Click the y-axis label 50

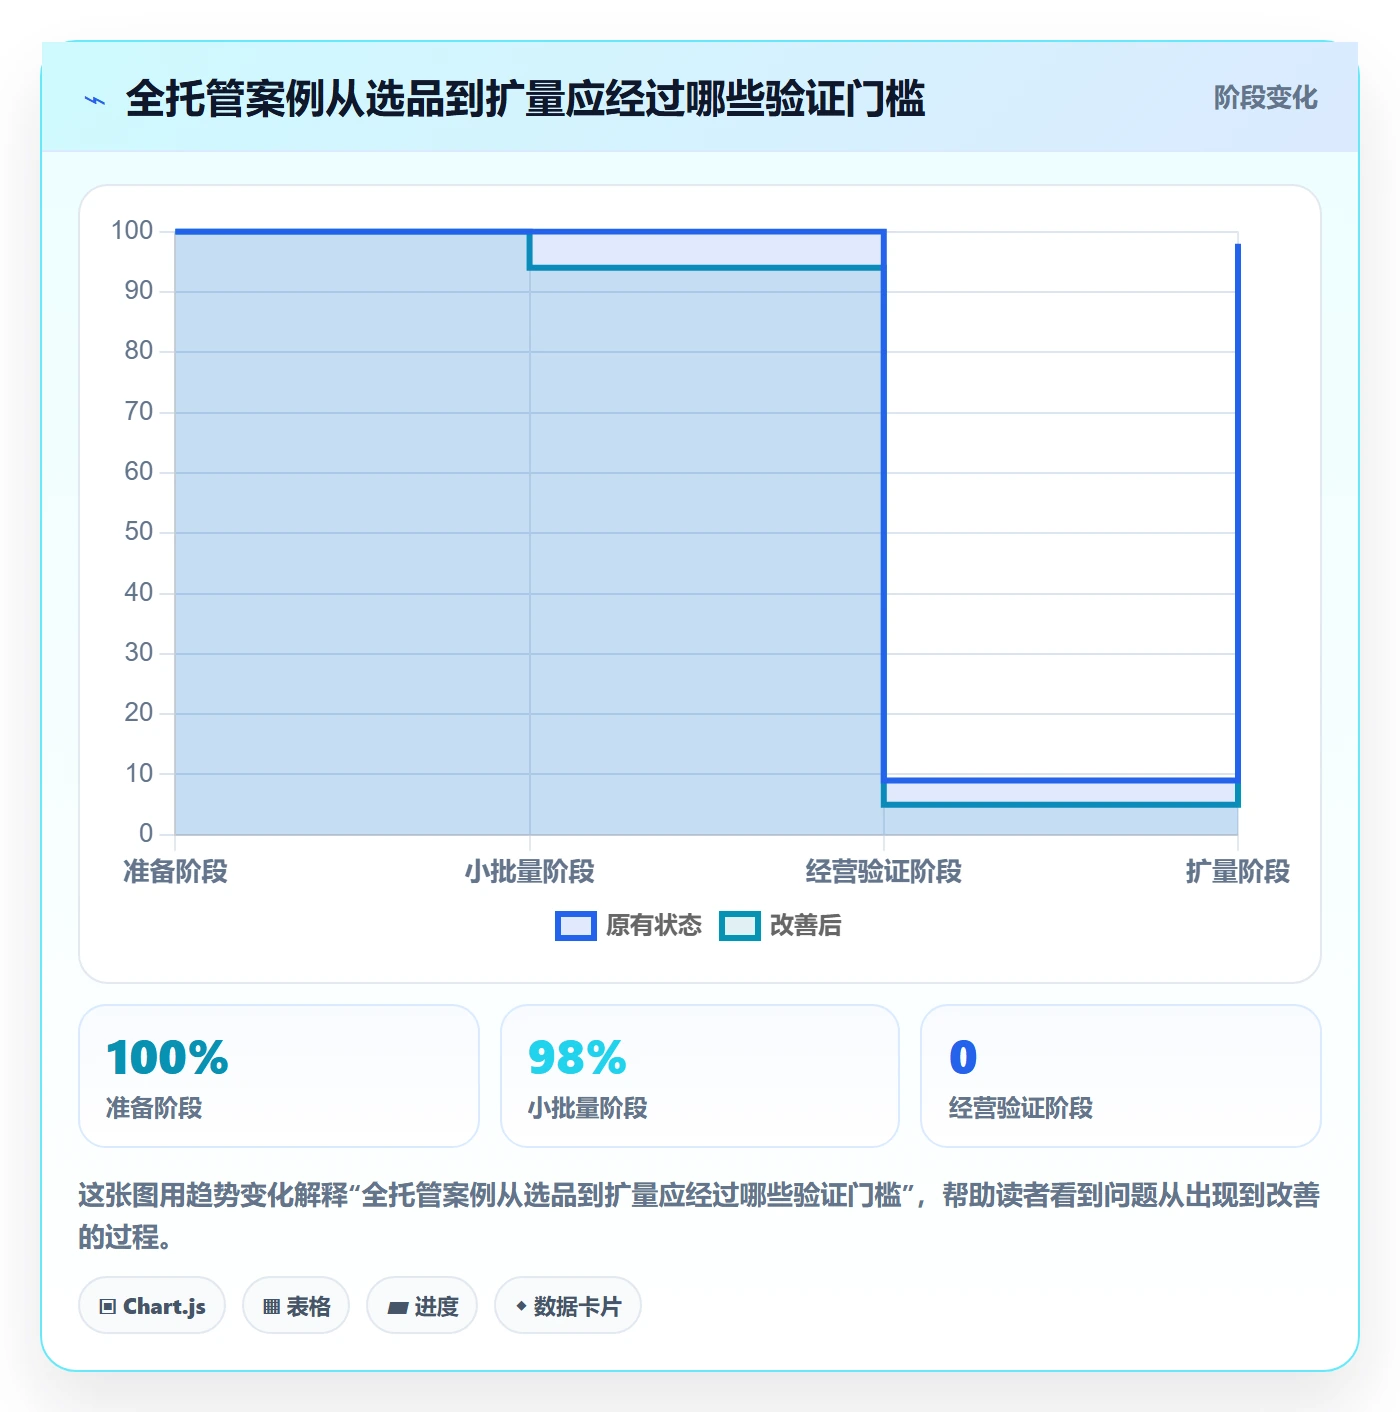click(x=139, y=532)
